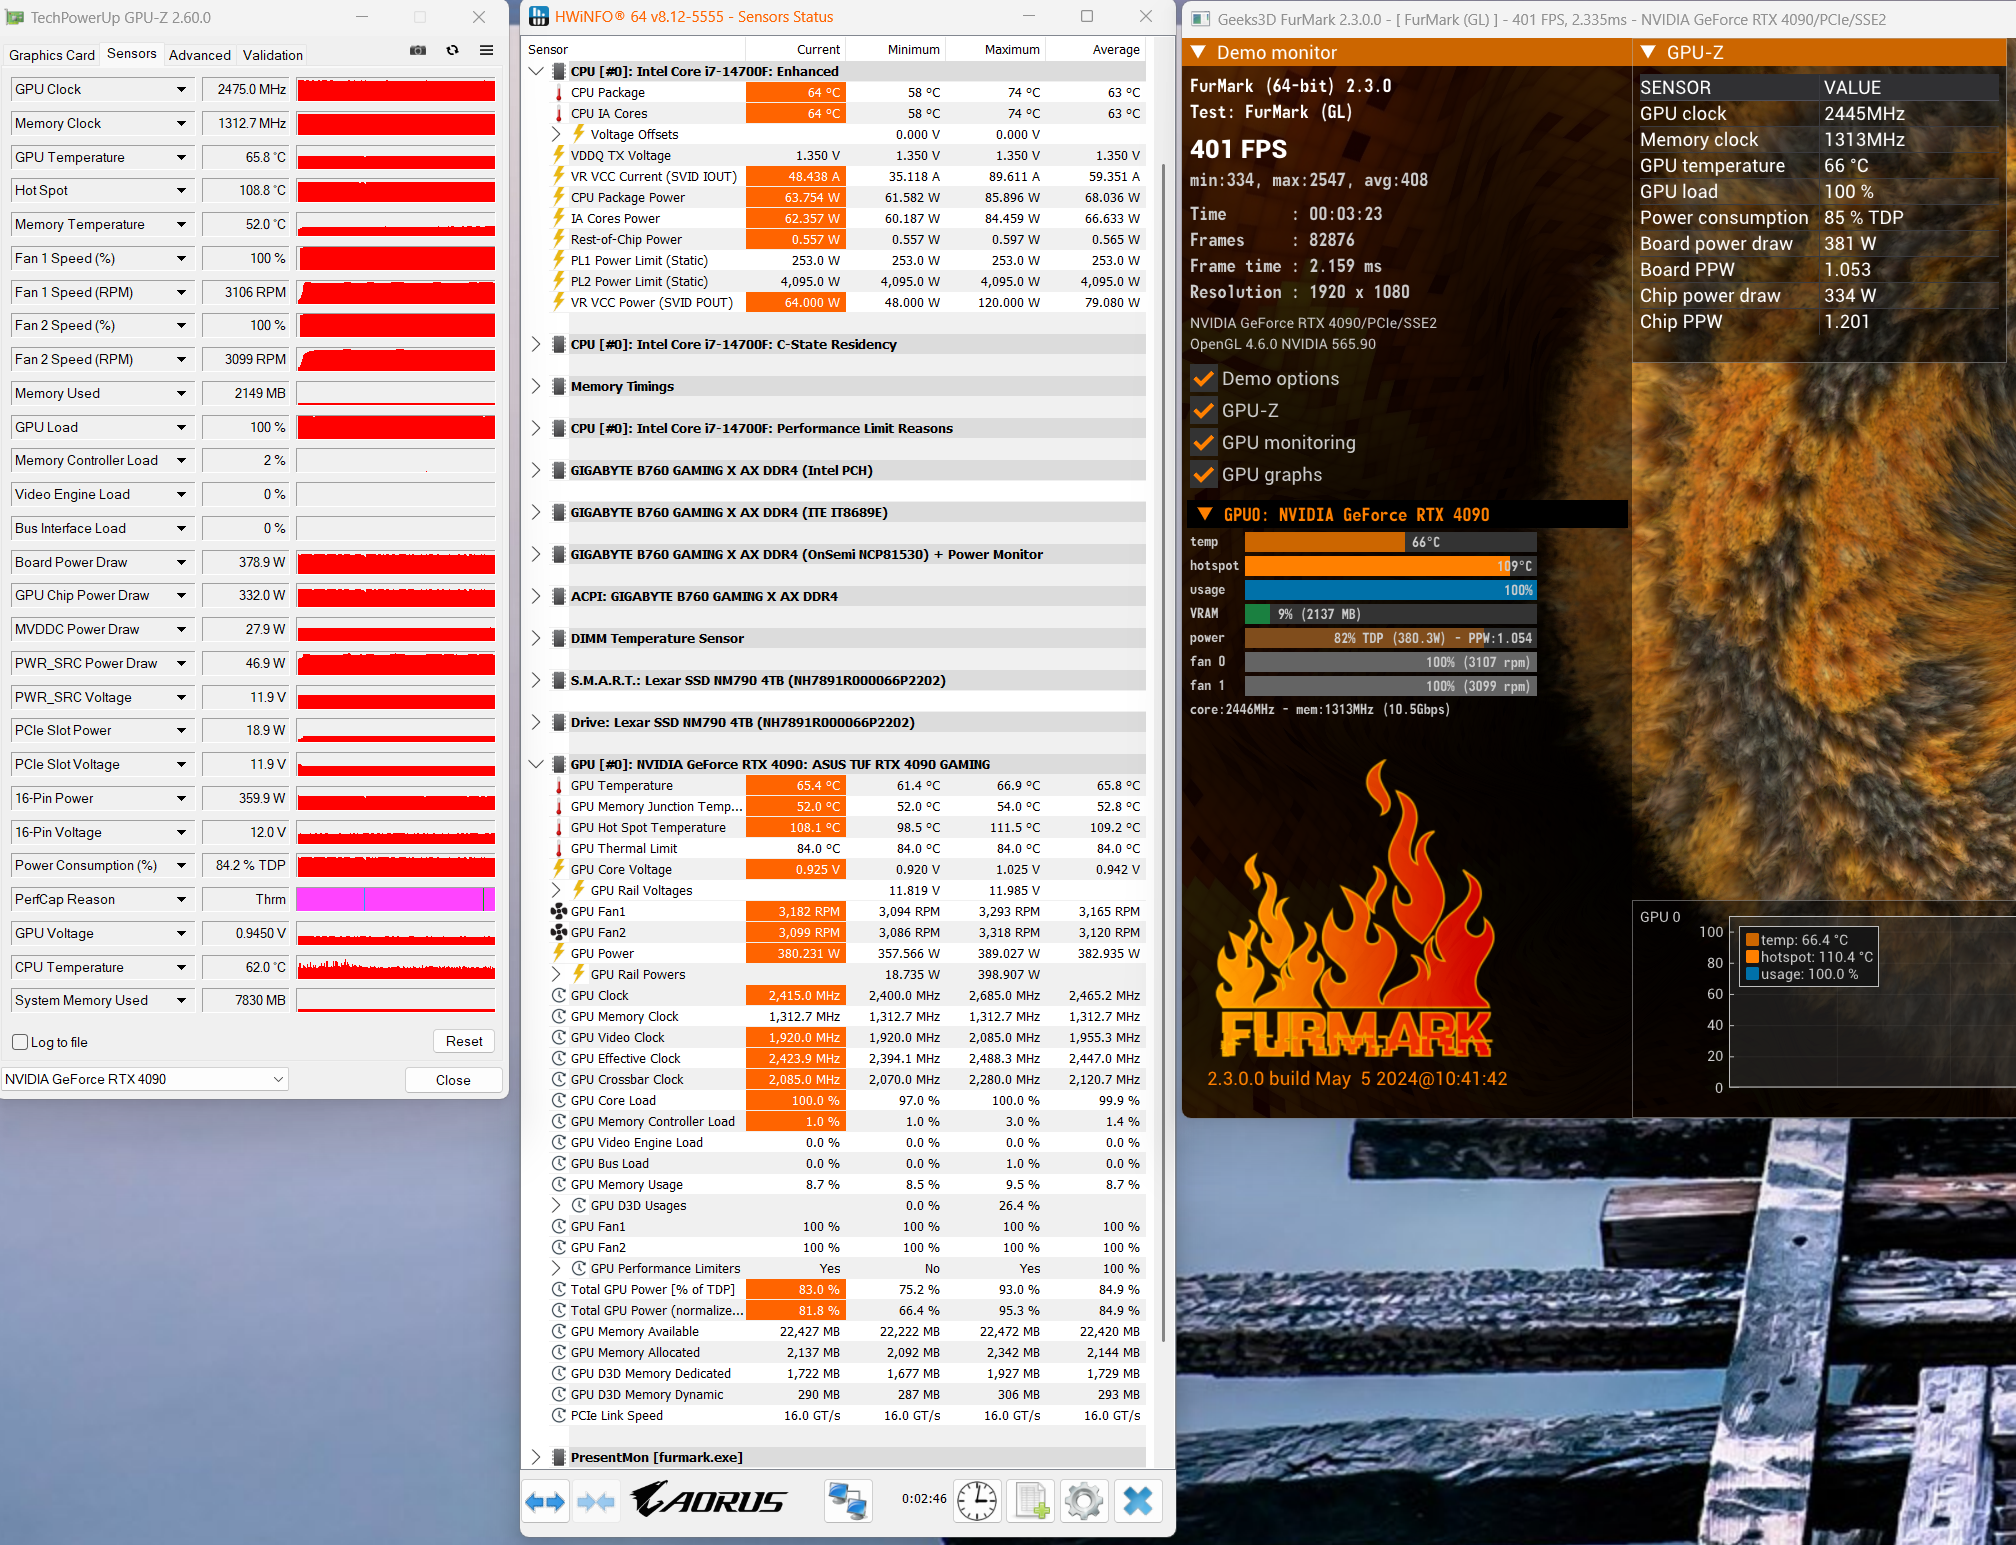
Task: Click HWiNFO expand columns blue arrows icon
Action: pyautogui.click(x=545, y=1501)
